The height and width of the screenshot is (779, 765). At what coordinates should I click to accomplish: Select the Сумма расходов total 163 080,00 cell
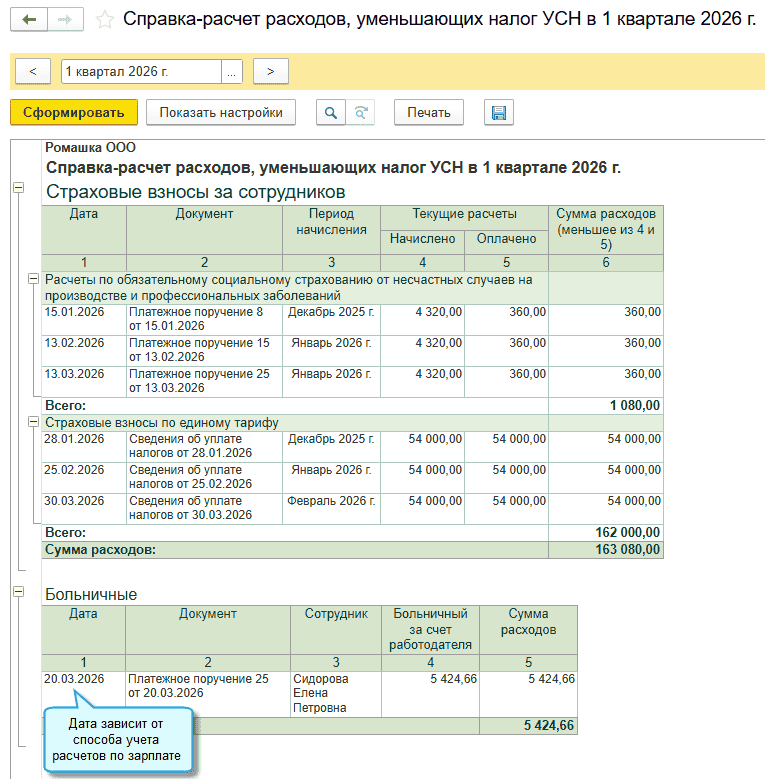pos(606,550)
